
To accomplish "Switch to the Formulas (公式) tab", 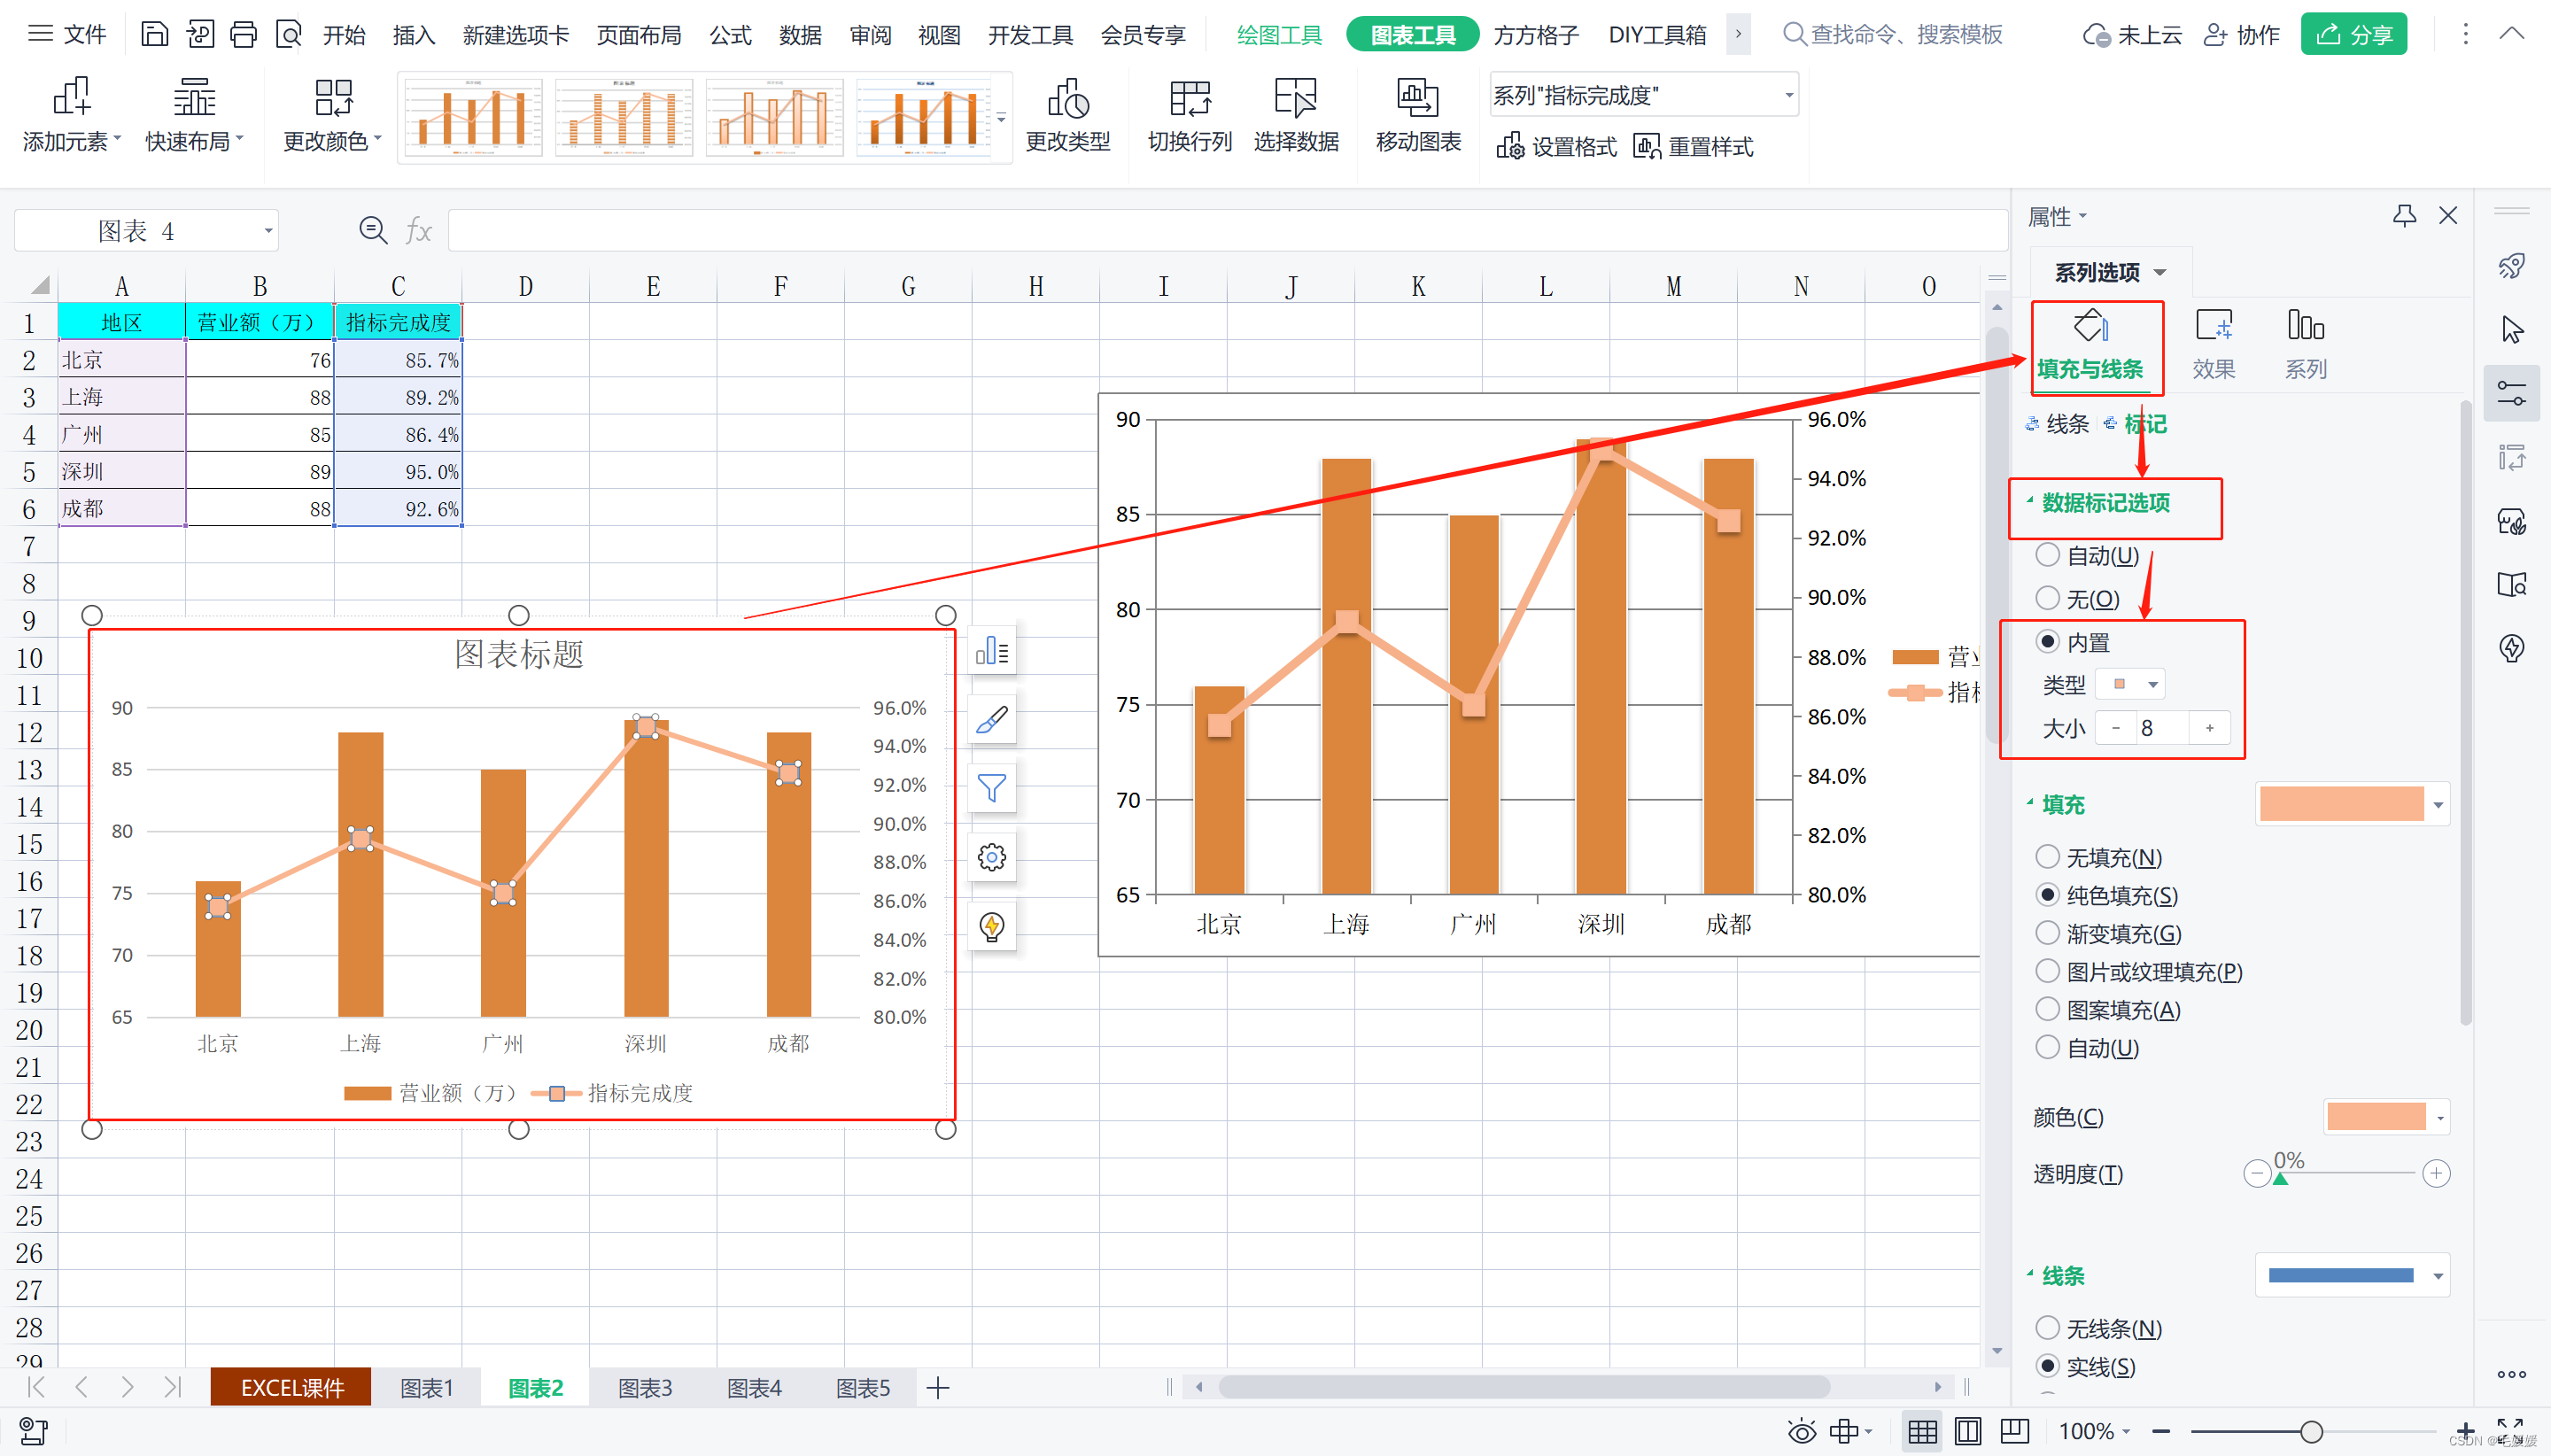I will 730,35.
